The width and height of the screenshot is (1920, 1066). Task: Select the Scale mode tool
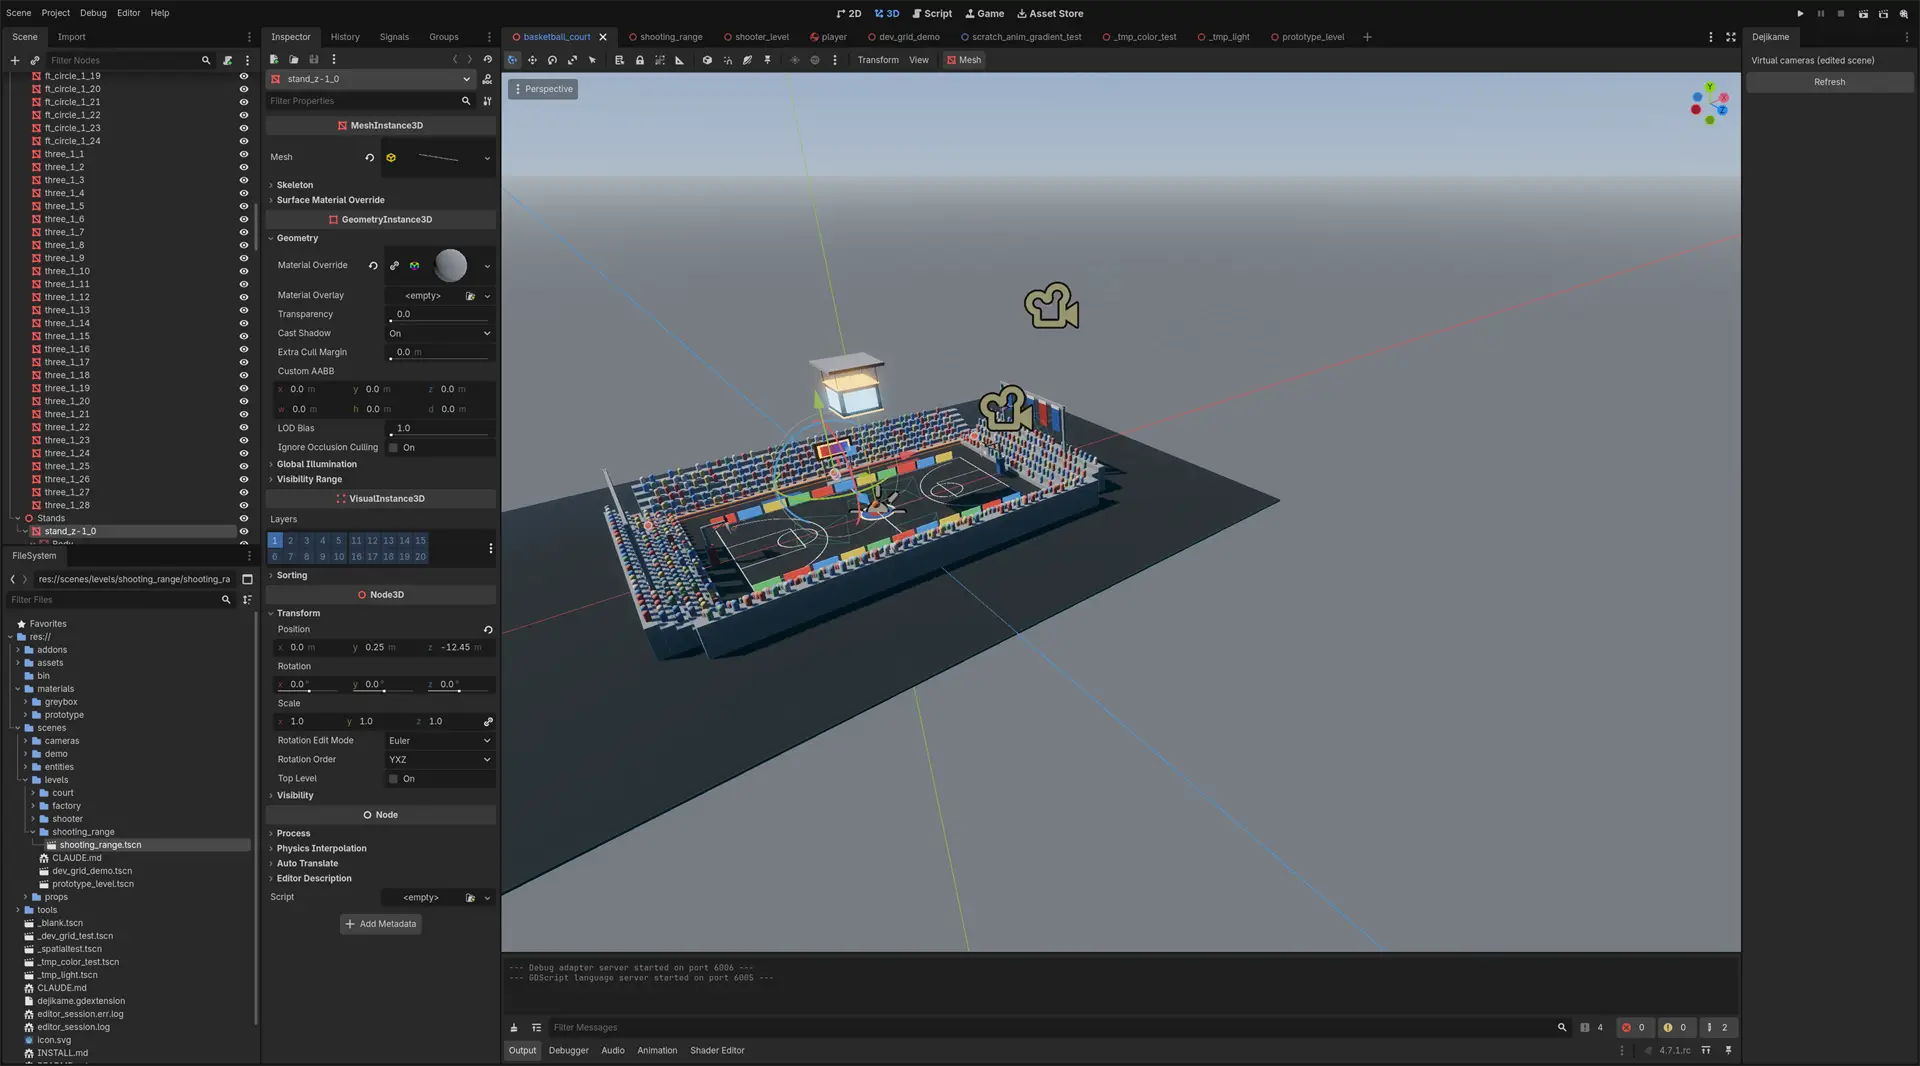click(x=572, y=60)
